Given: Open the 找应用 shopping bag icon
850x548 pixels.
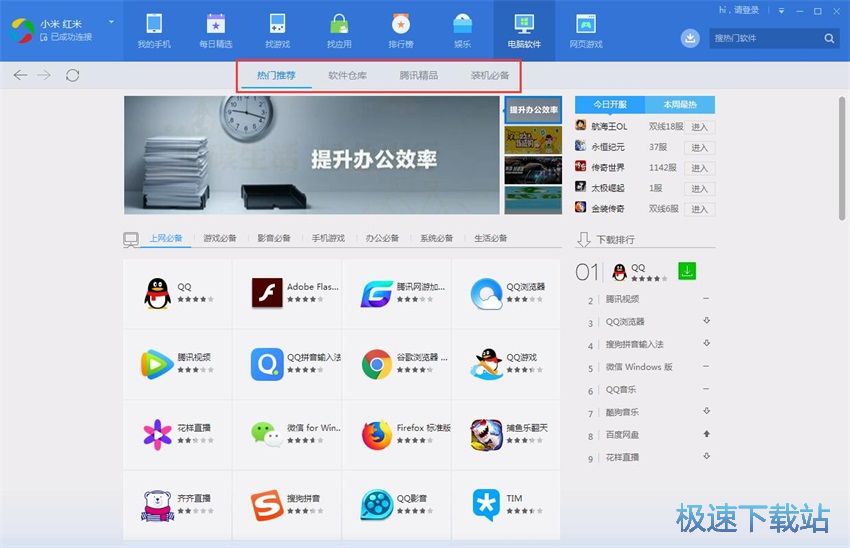Looking at the screenshot, I should (x=339, y=24).
